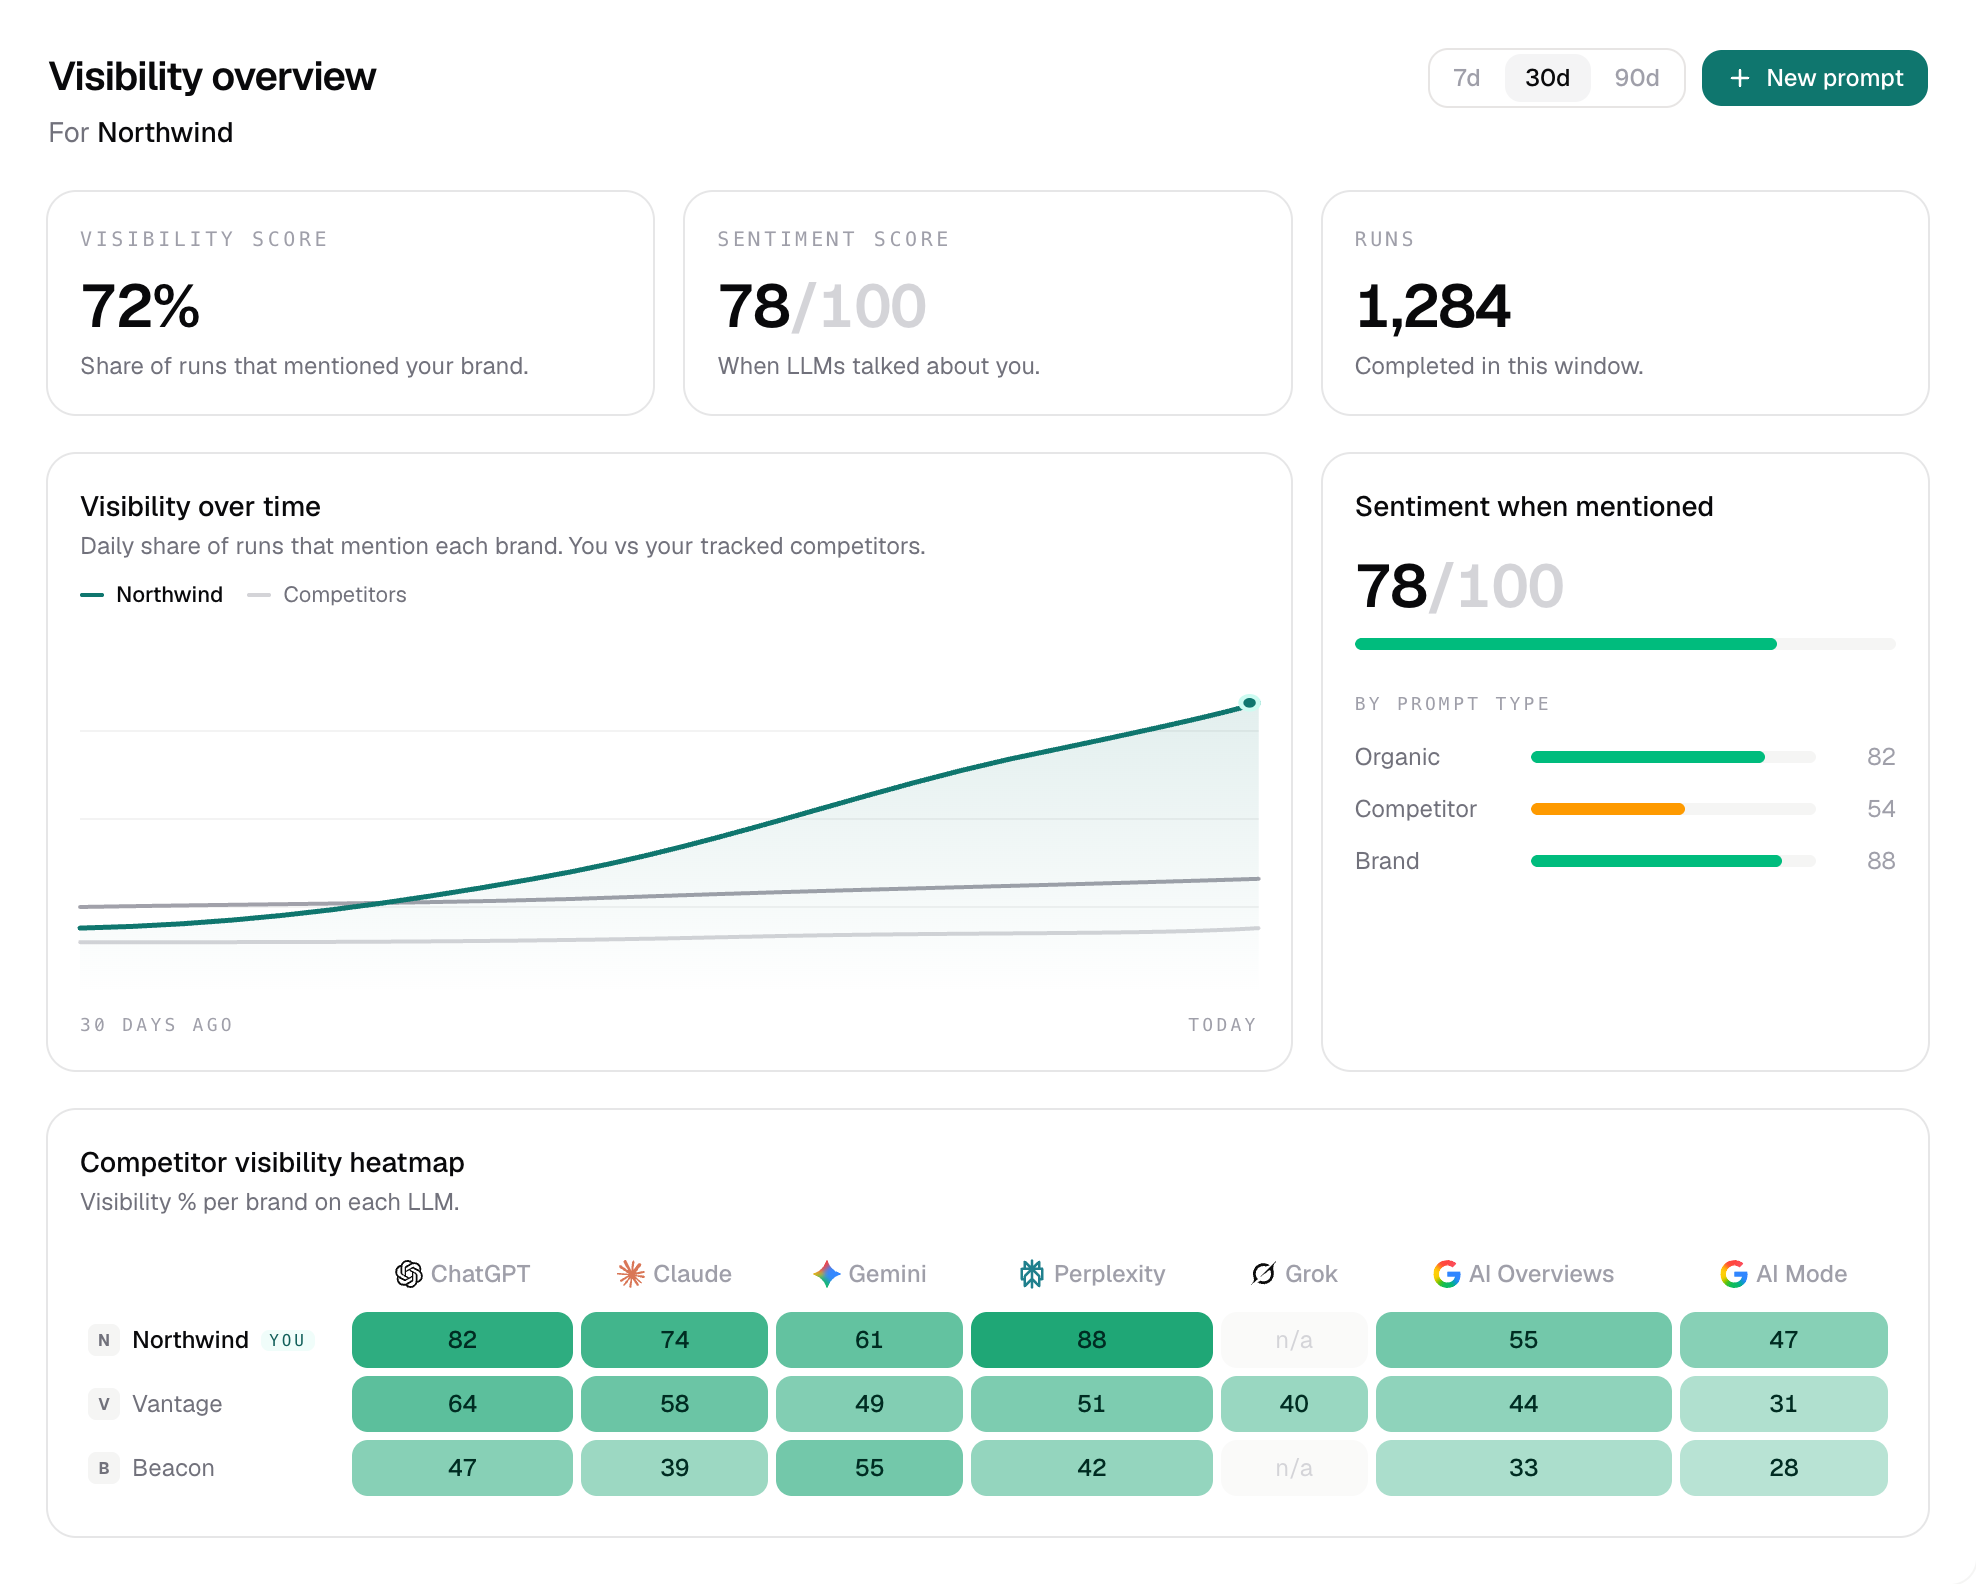Click the Organic sentiment value 82

pyautogui.click(x=1881, y=757)
